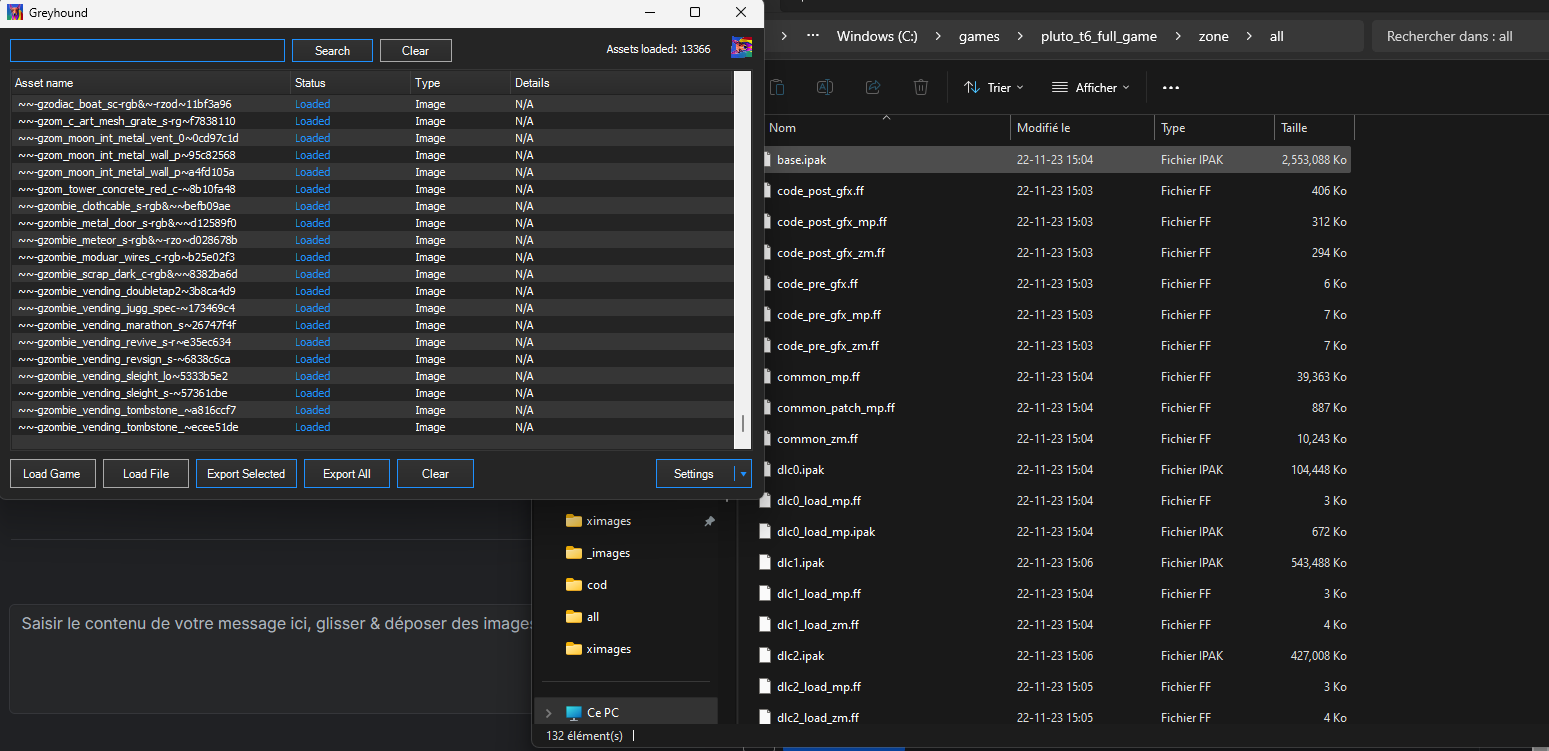1549x751 pixels.
Task: Sort by the Nom column header in Explorer
Action: [885, 128]
